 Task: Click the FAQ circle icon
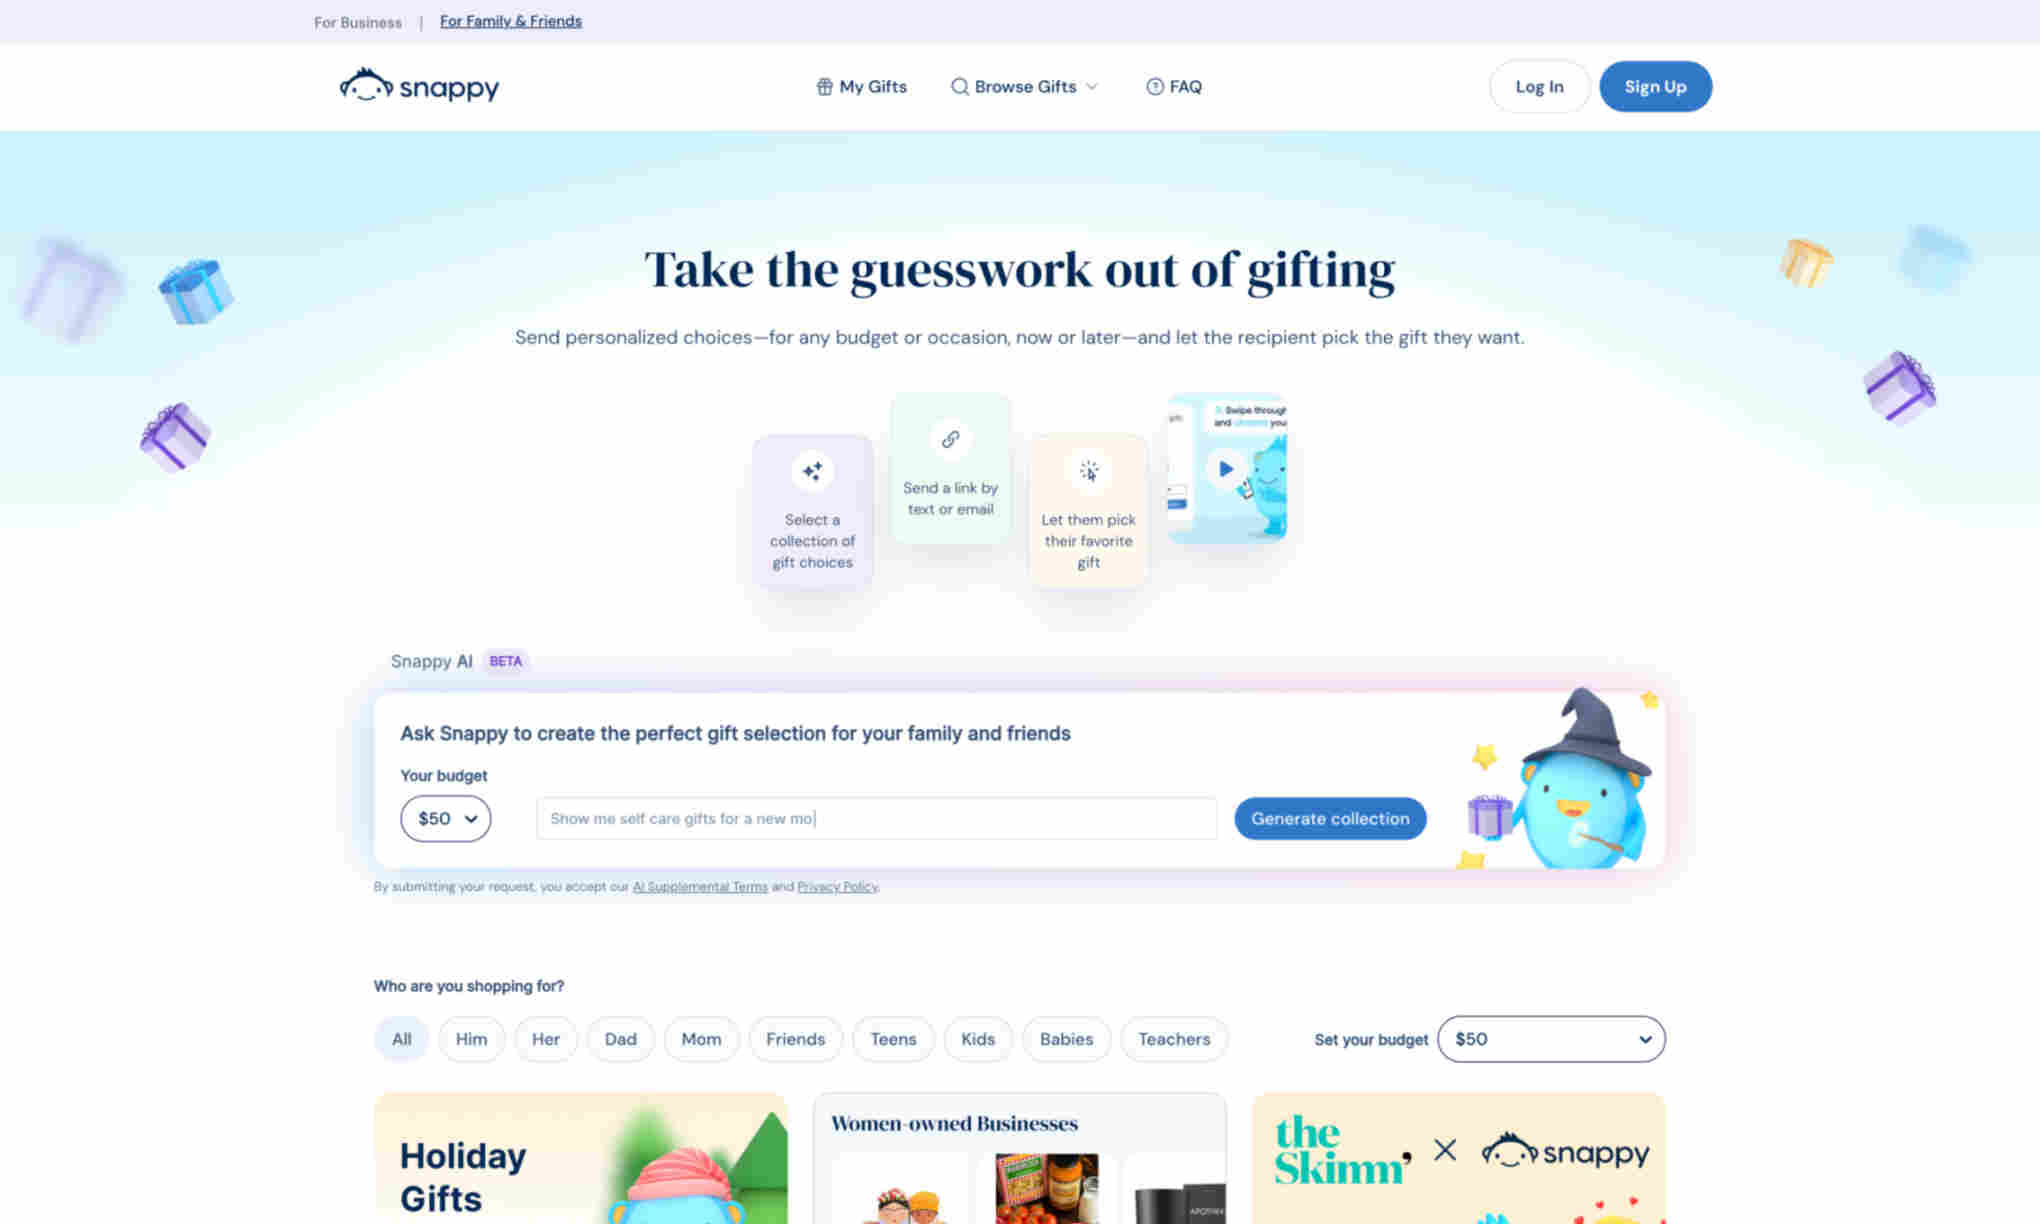1153,86
